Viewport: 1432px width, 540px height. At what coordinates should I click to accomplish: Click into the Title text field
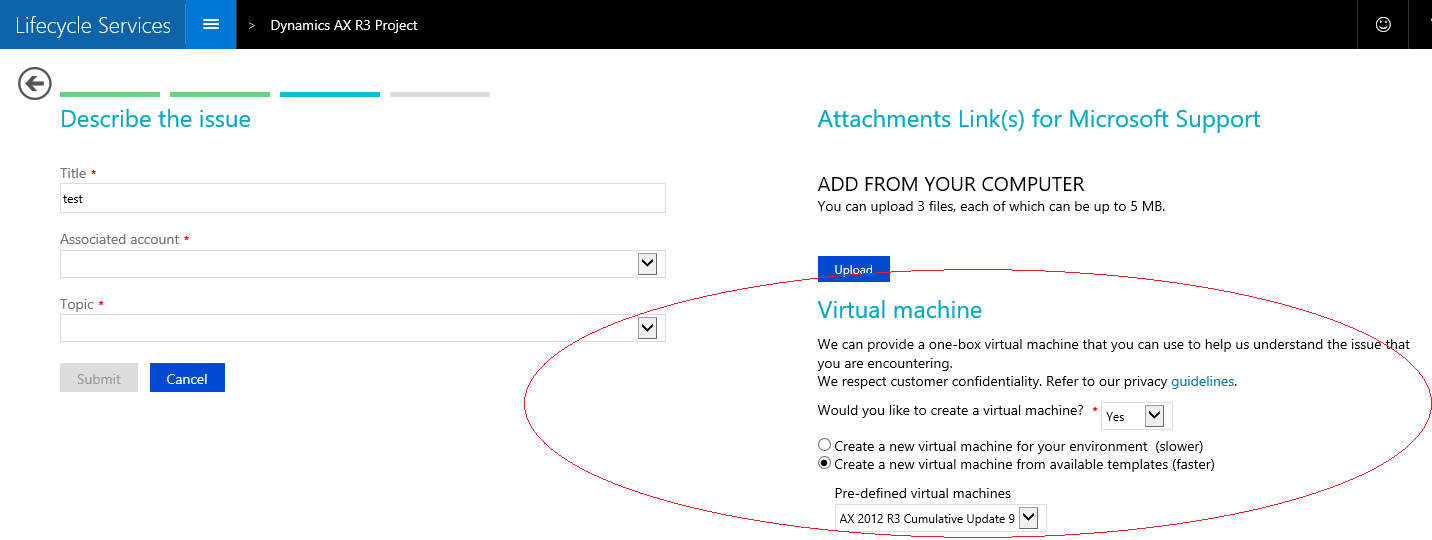[x=362, y=198]
